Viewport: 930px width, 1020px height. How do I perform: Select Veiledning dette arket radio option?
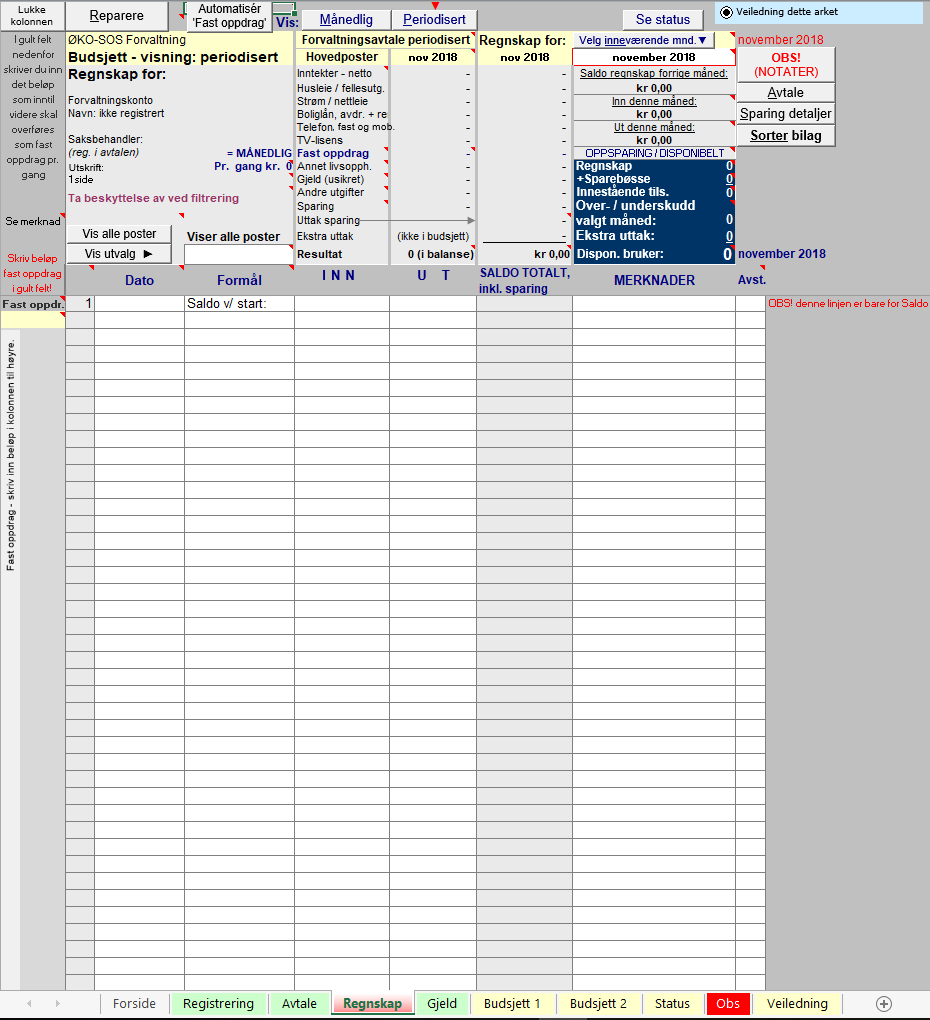(726, 12)
